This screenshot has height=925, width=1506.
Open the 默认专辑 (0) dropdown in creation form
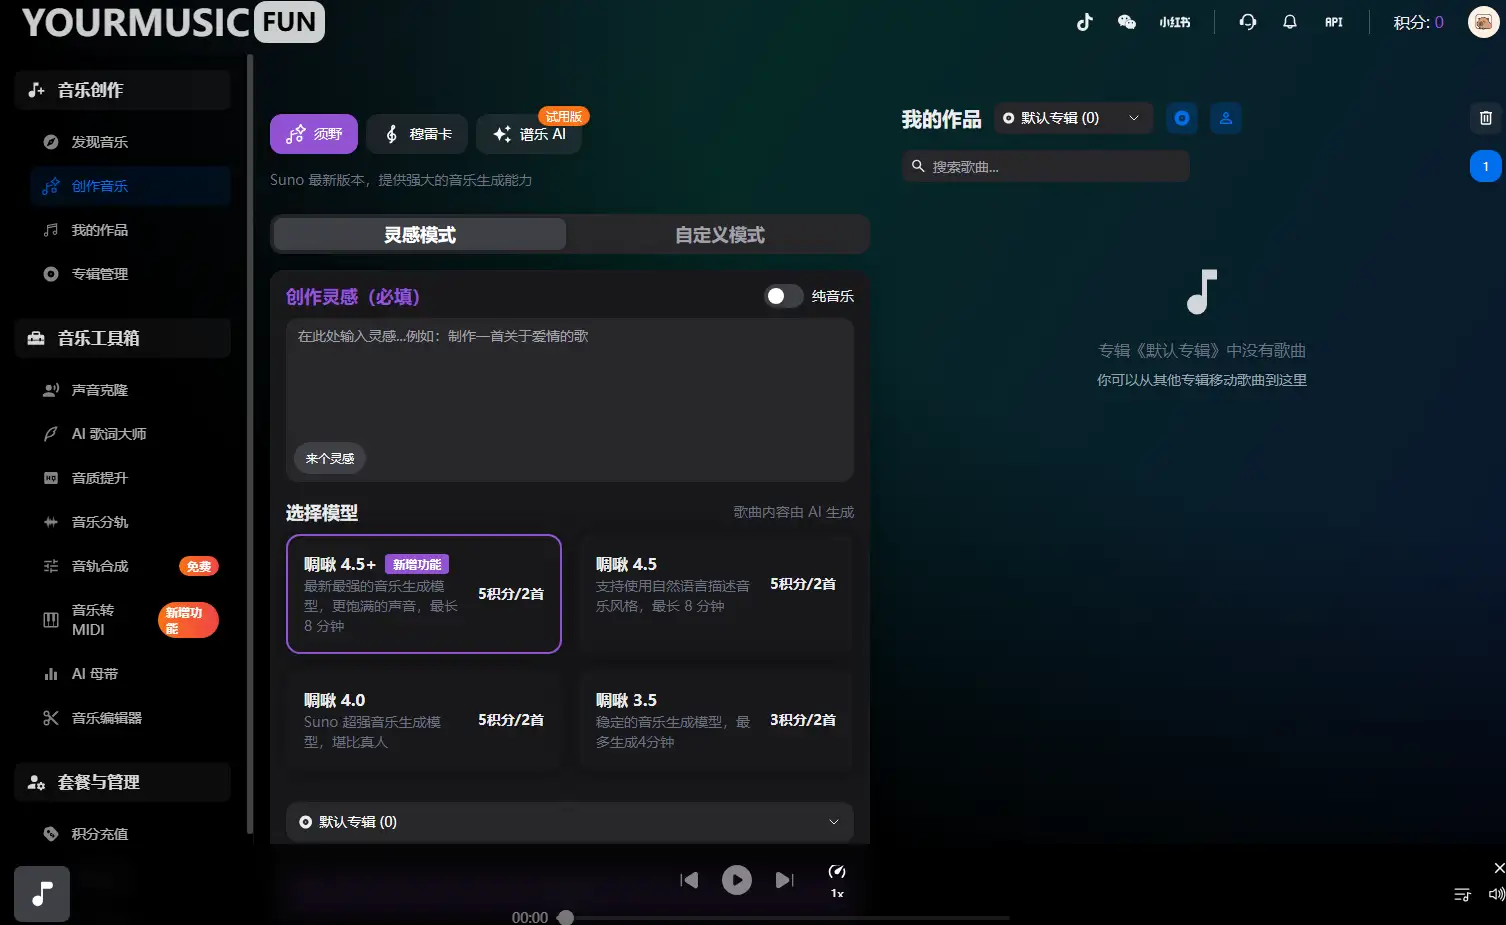pyautogui.click(x=570, y=822)
